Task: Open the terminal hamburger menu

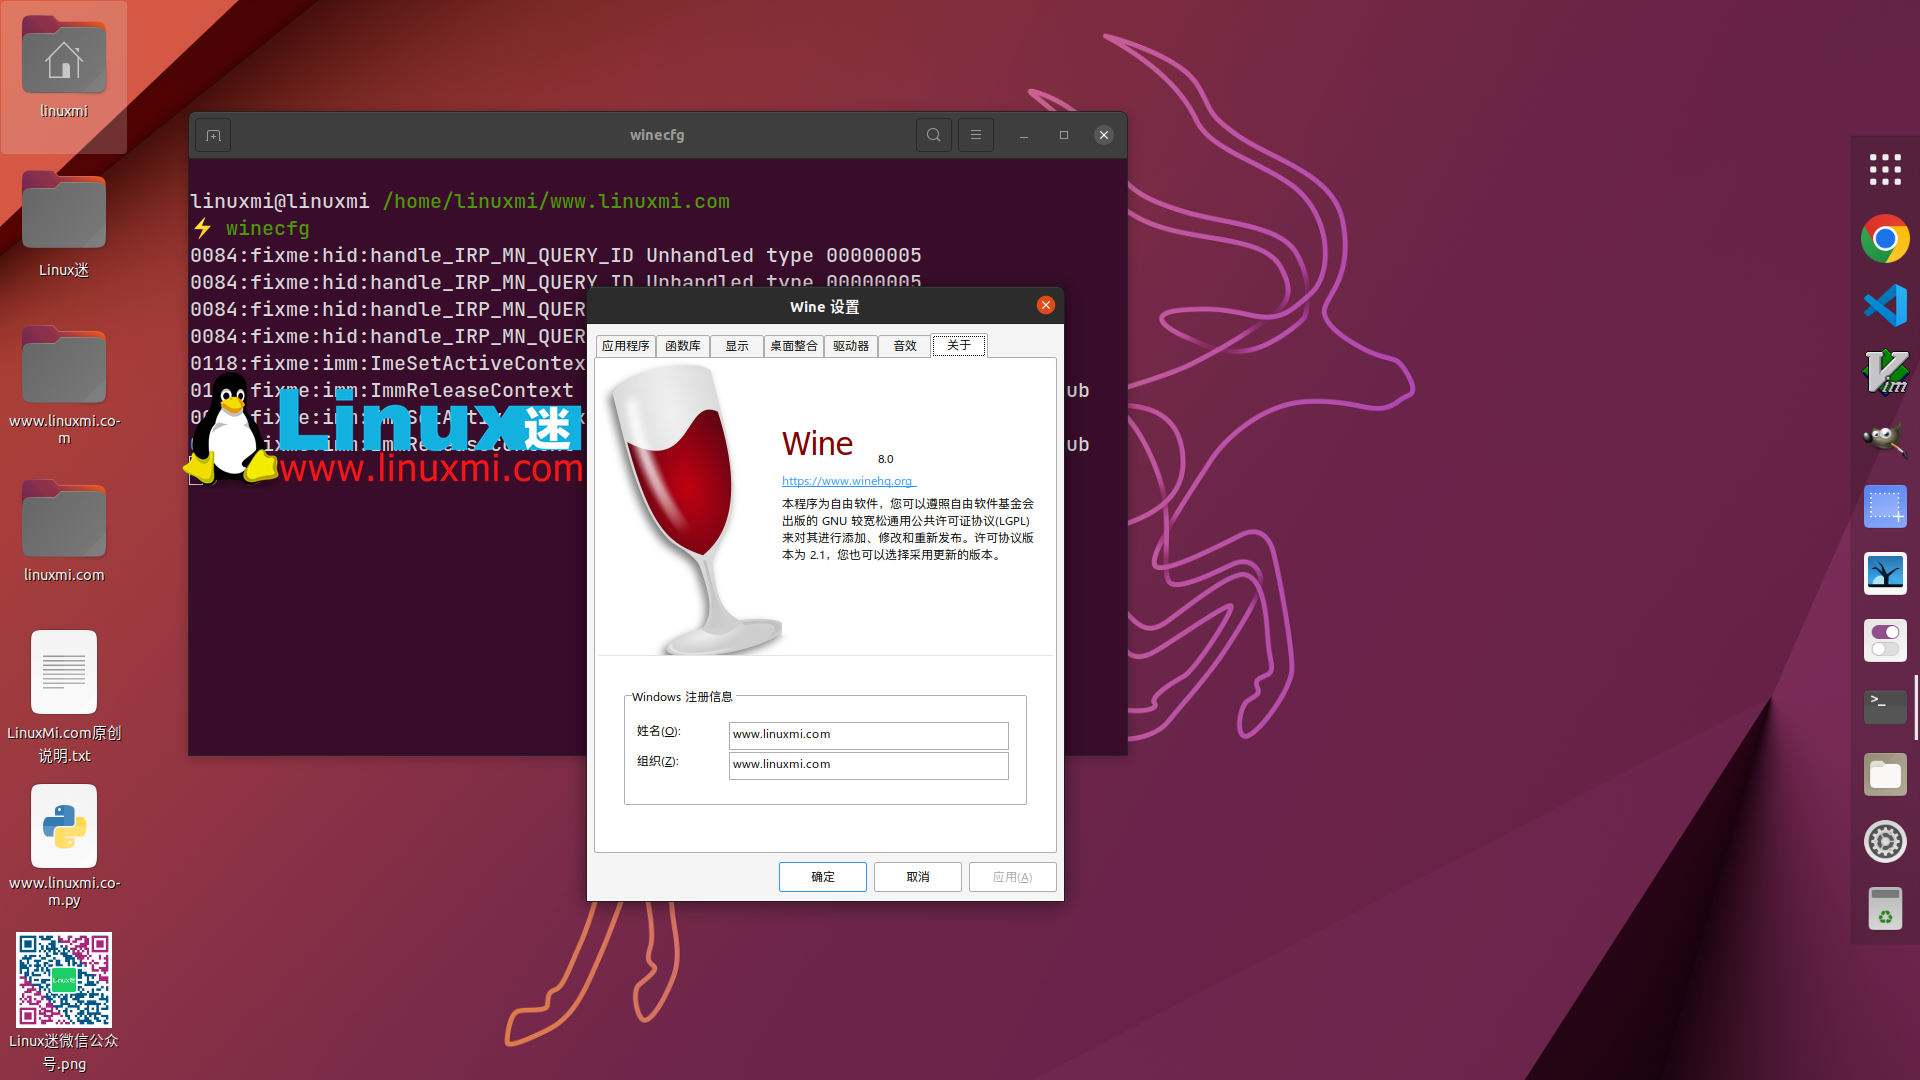Action: pyautogui.click(x=976, y=135)
